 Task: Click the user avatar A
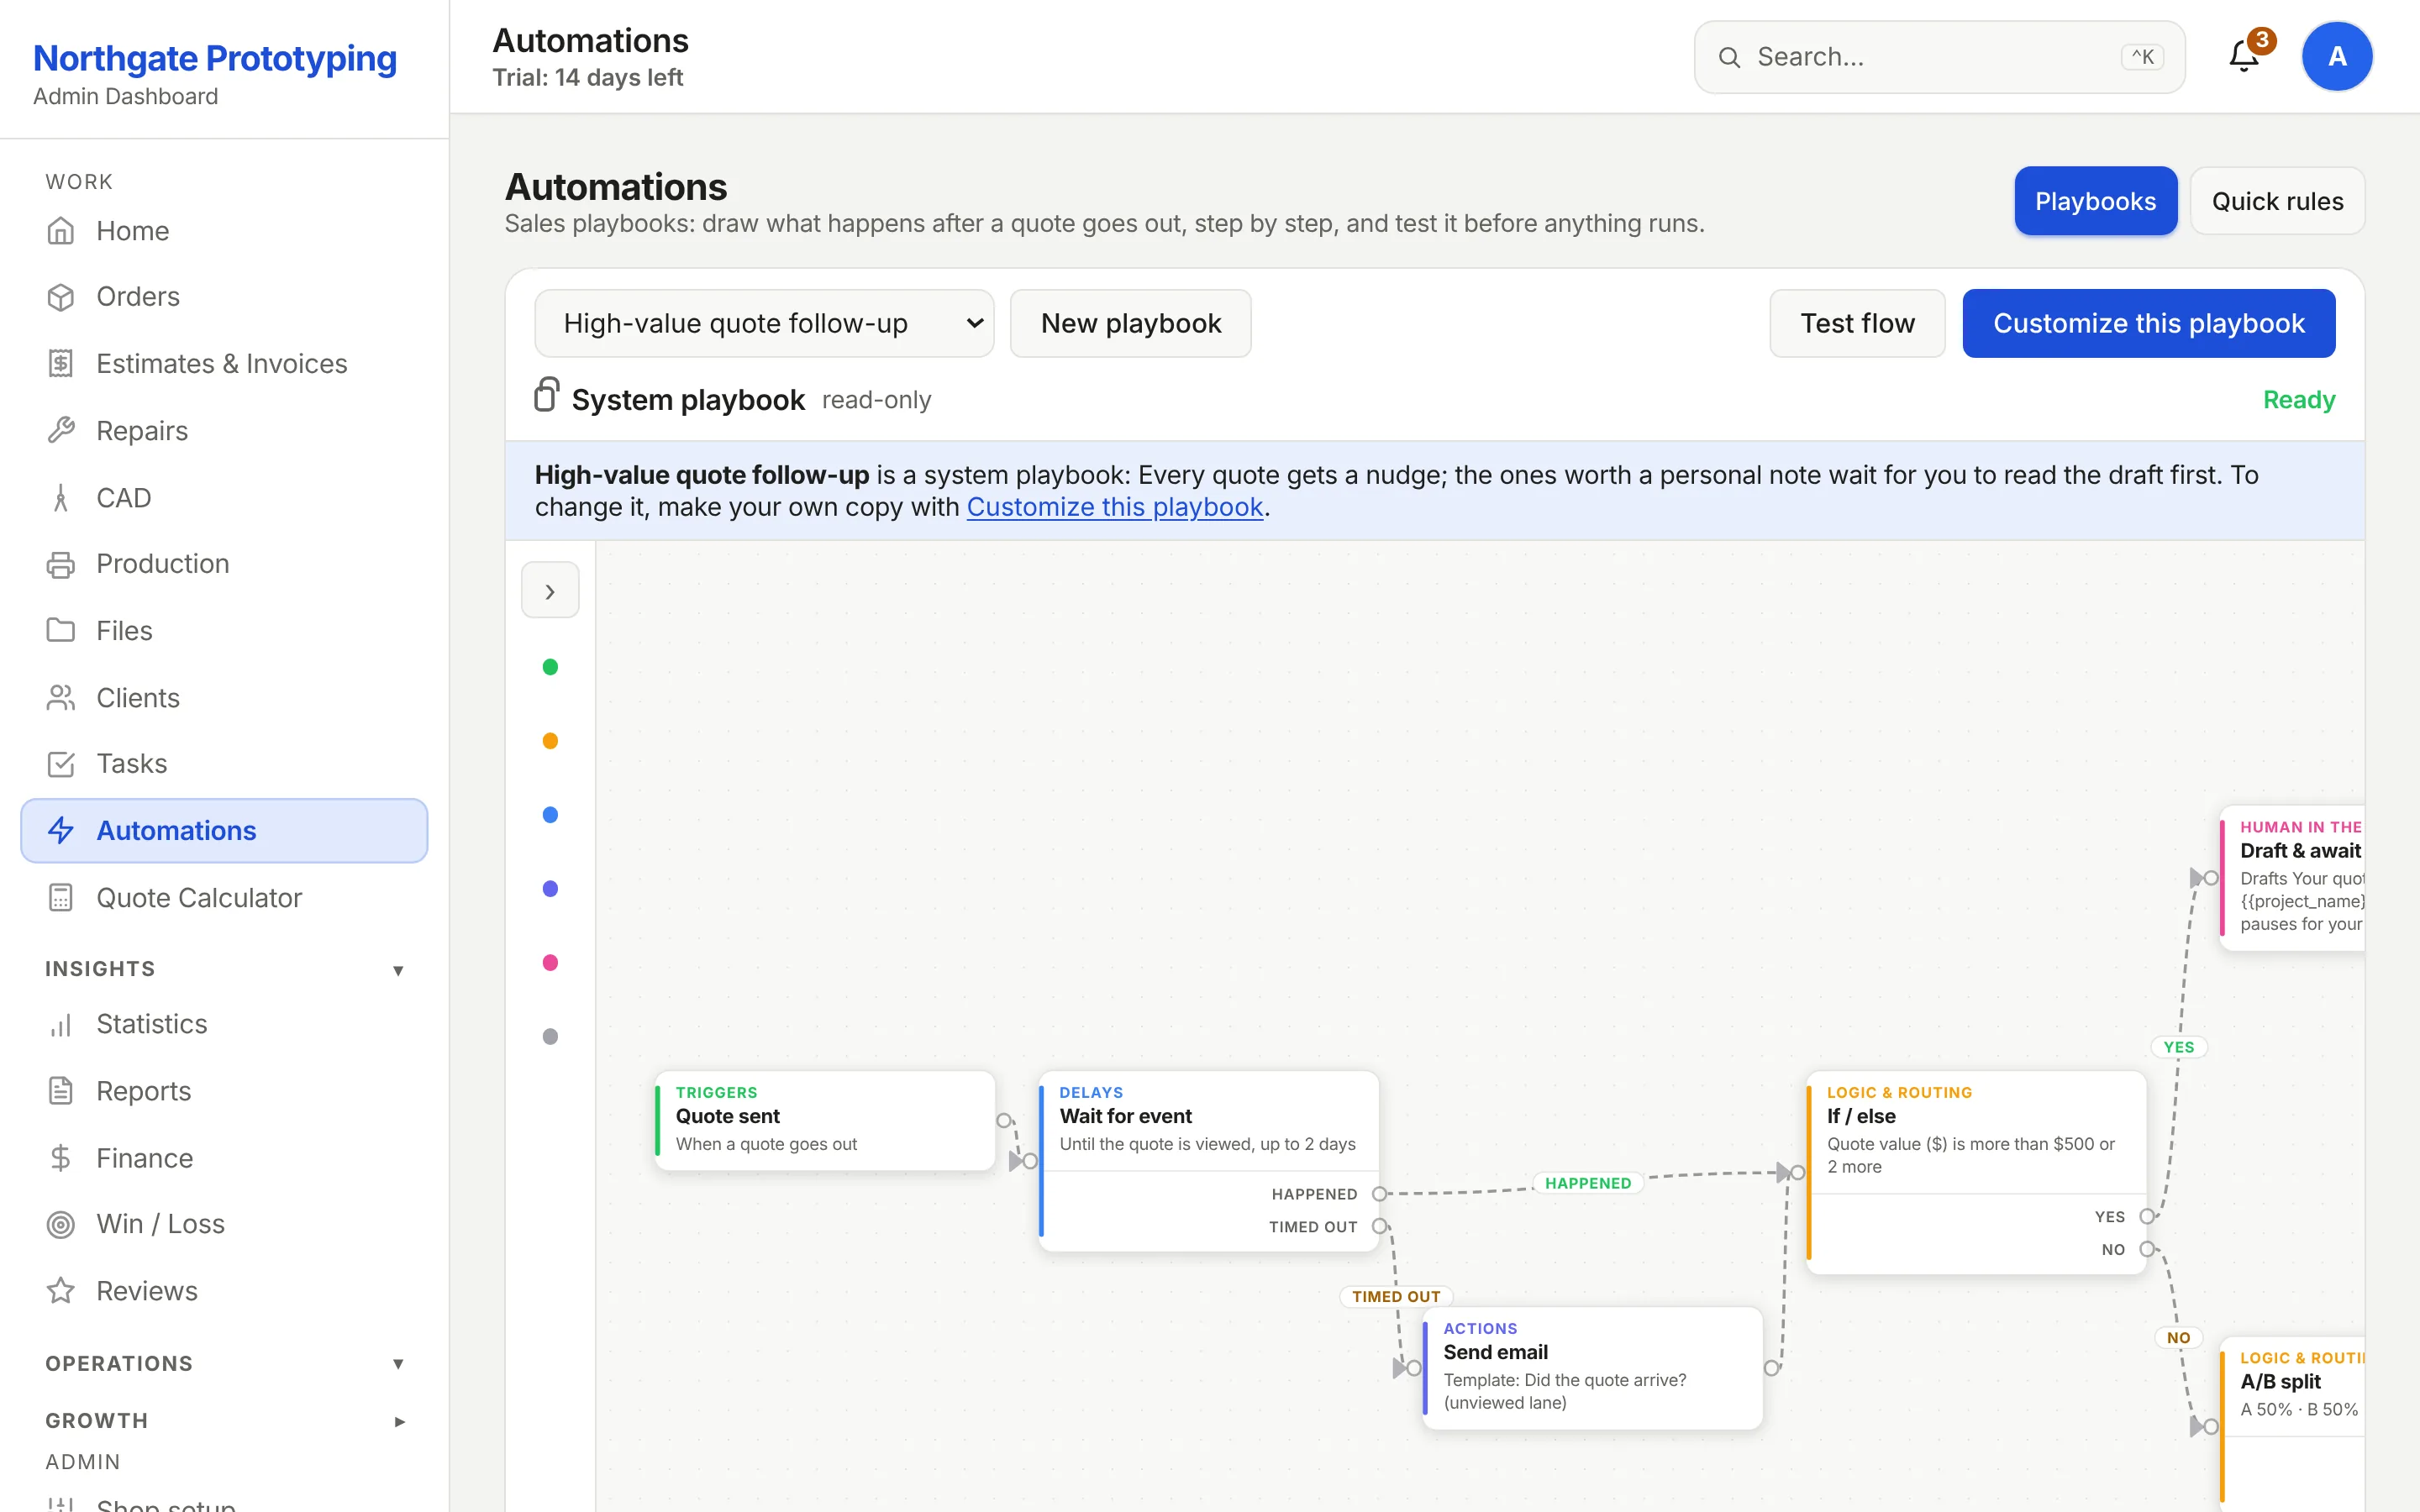pos(2337,56)
